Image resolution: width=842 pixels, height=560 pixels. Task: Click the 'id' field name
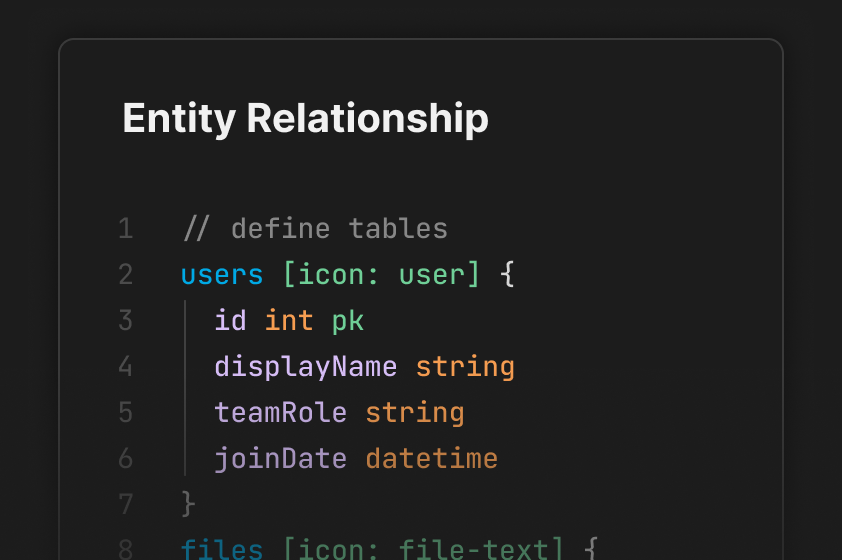(230, 321)
